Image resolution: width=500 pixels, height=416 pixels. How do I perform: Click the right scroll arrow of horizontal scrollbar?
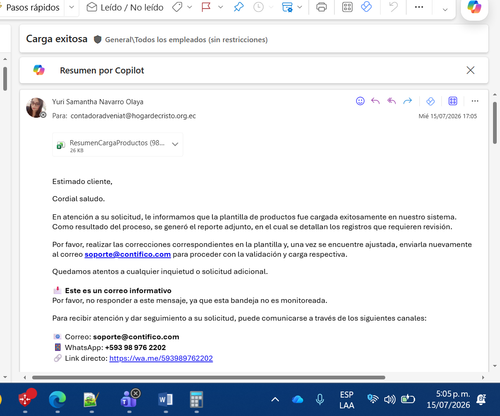(483, 377)
